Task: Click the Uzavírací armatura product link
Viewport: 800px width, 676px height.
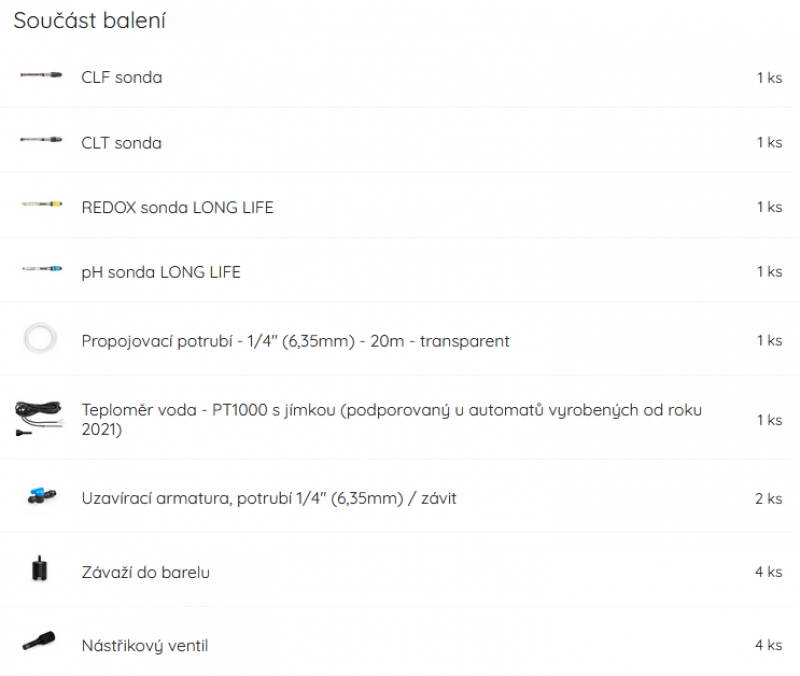Action: tap(269, 498)
